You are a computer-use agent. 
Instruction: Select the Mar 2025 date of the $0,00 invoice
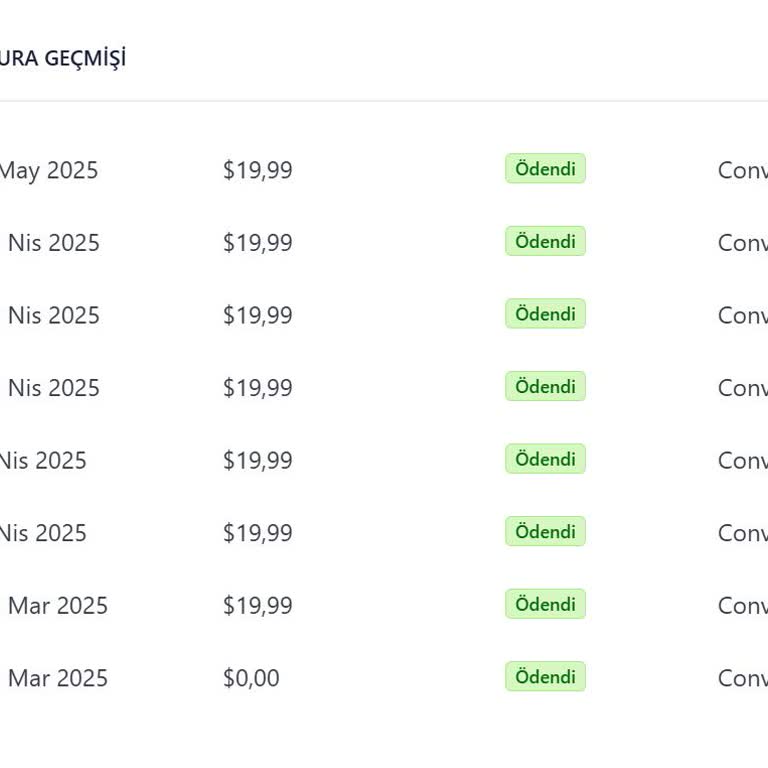tap(57, 678)
